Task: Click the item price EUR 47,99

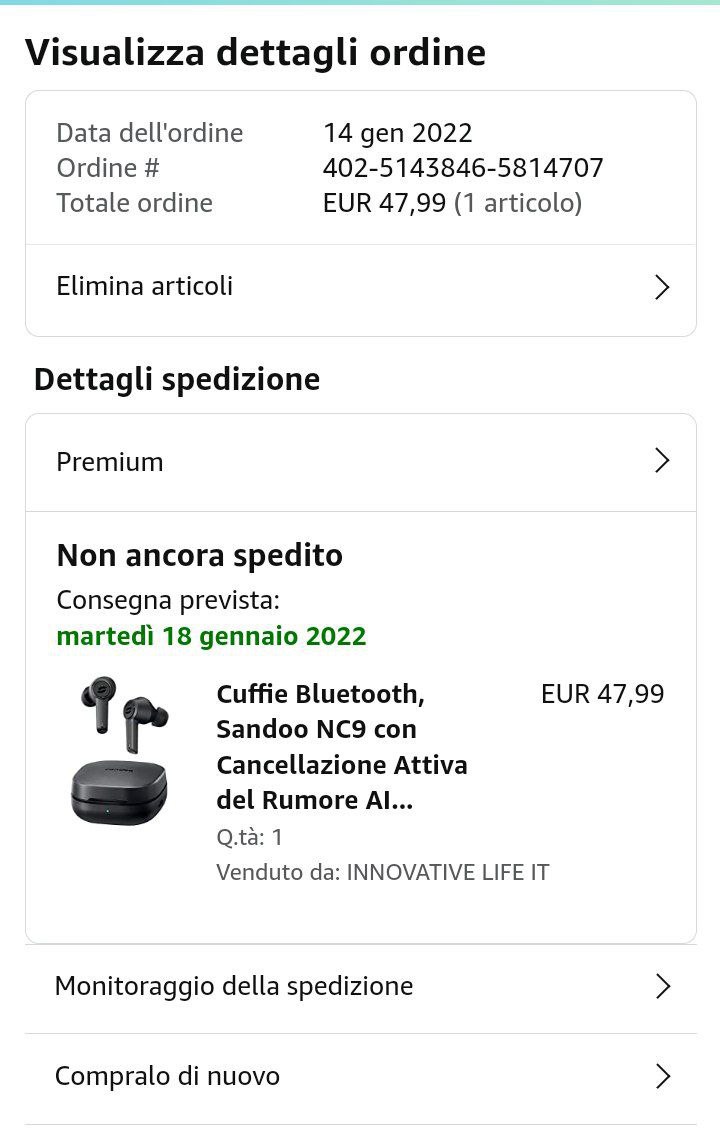Action: click(x=602, y=694)
